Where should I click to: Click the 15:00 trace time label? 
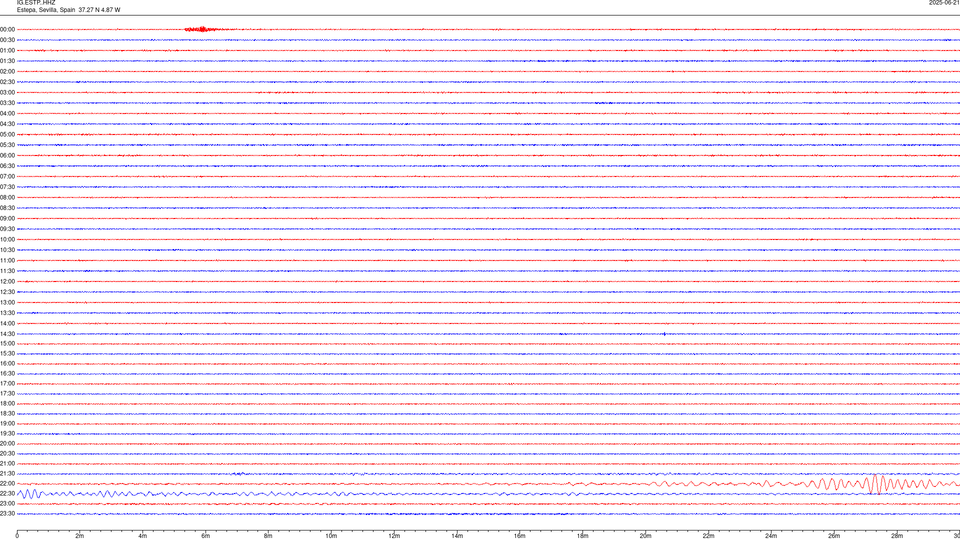7,344
